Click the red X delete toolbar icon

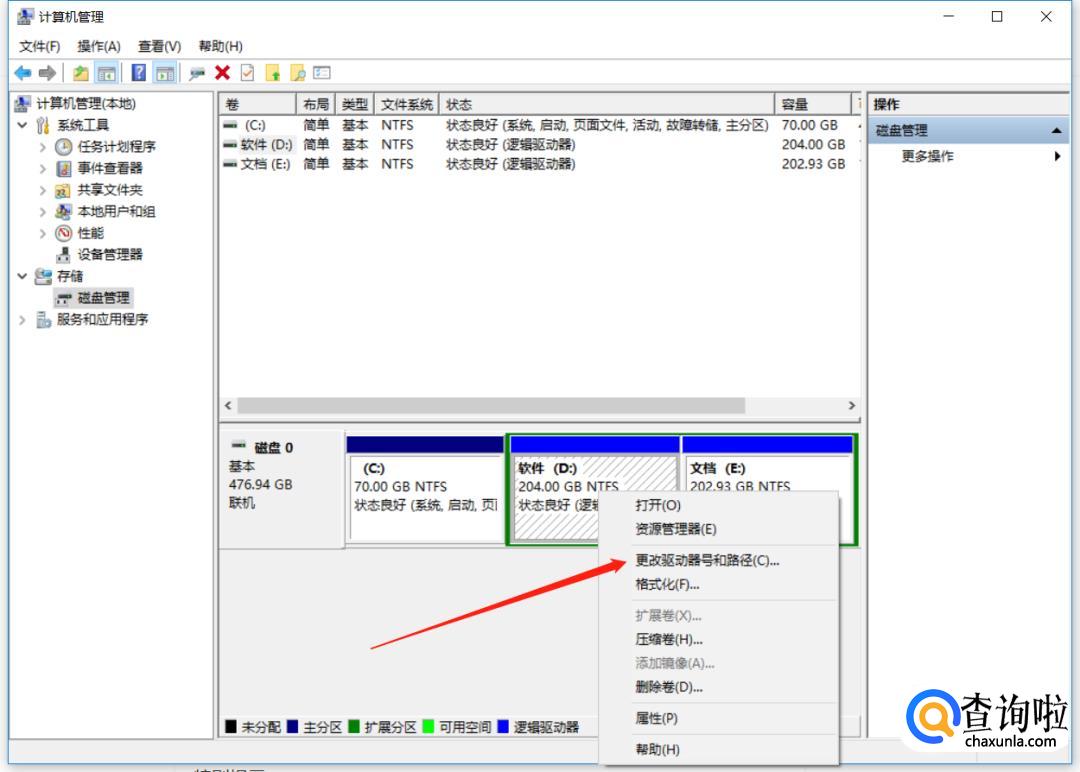pyautogui.click(x=222, y=73)
